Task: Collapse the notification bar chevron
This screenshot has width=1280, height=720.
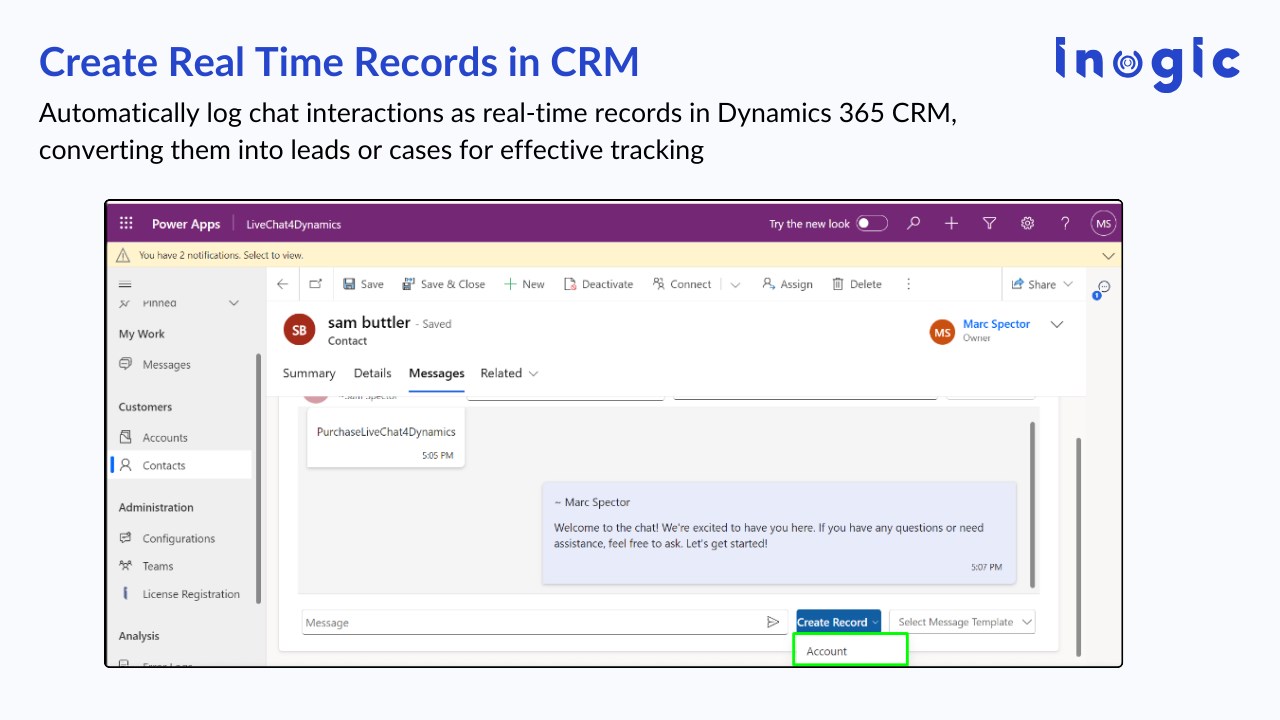Action: coord(1107,256)
